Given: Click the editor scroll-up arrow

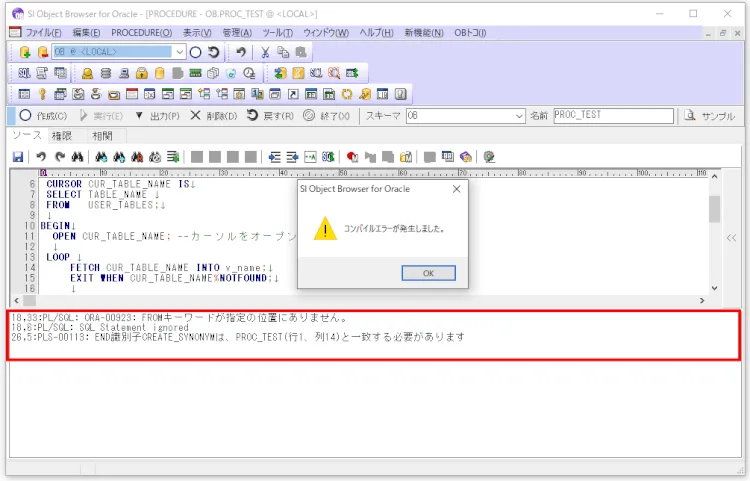Looking at the screenshot, I should coord(715,176).
